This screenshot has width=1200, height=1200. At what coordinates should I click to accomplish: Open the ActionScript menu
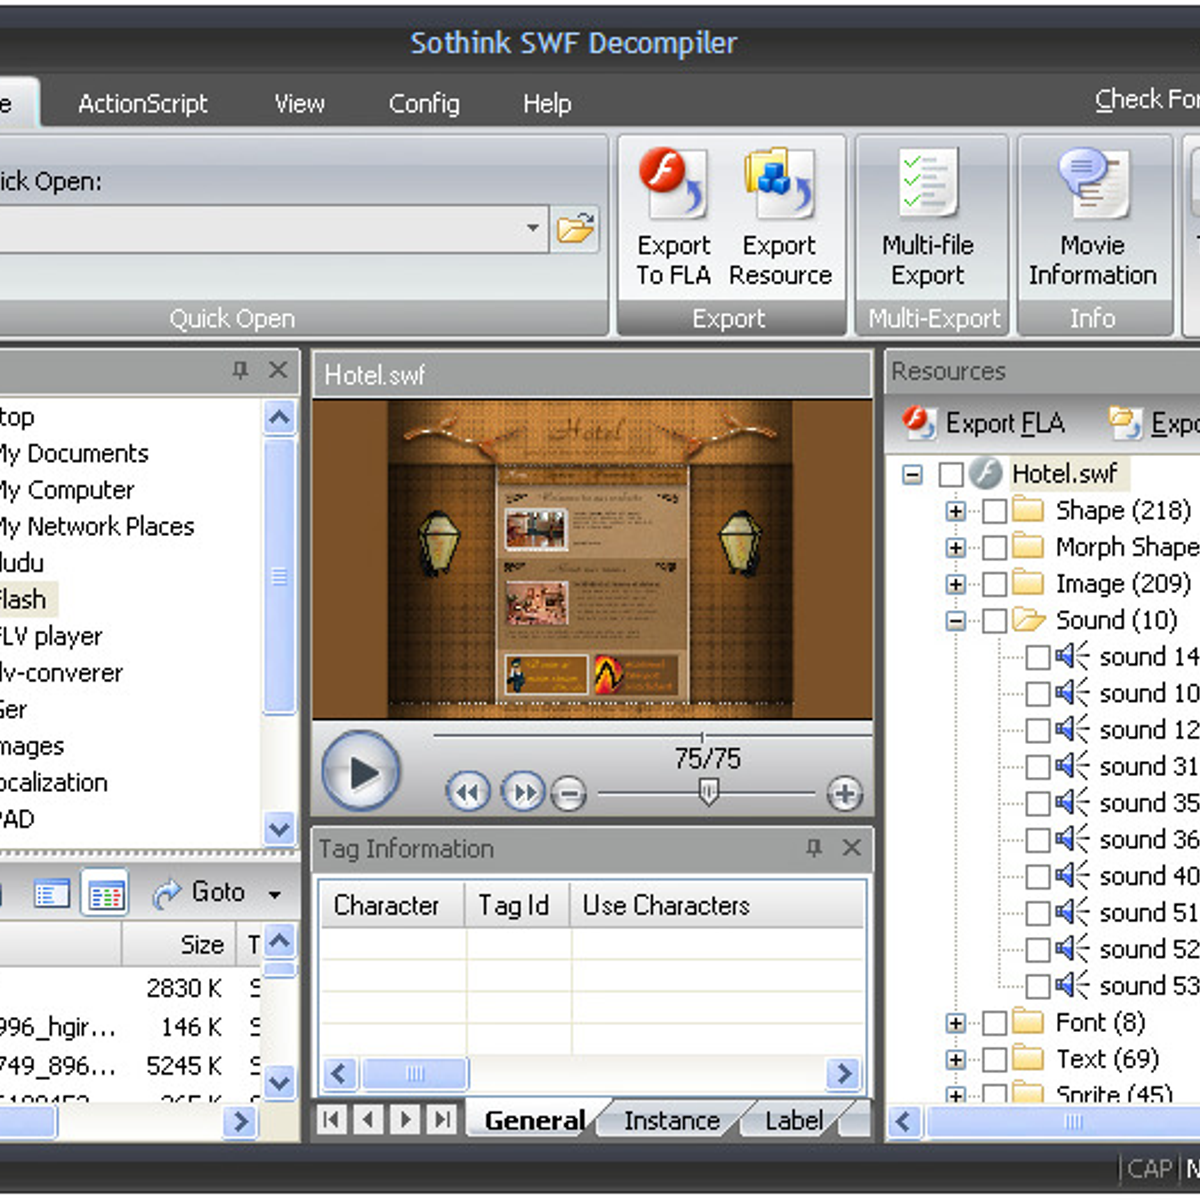143,104
